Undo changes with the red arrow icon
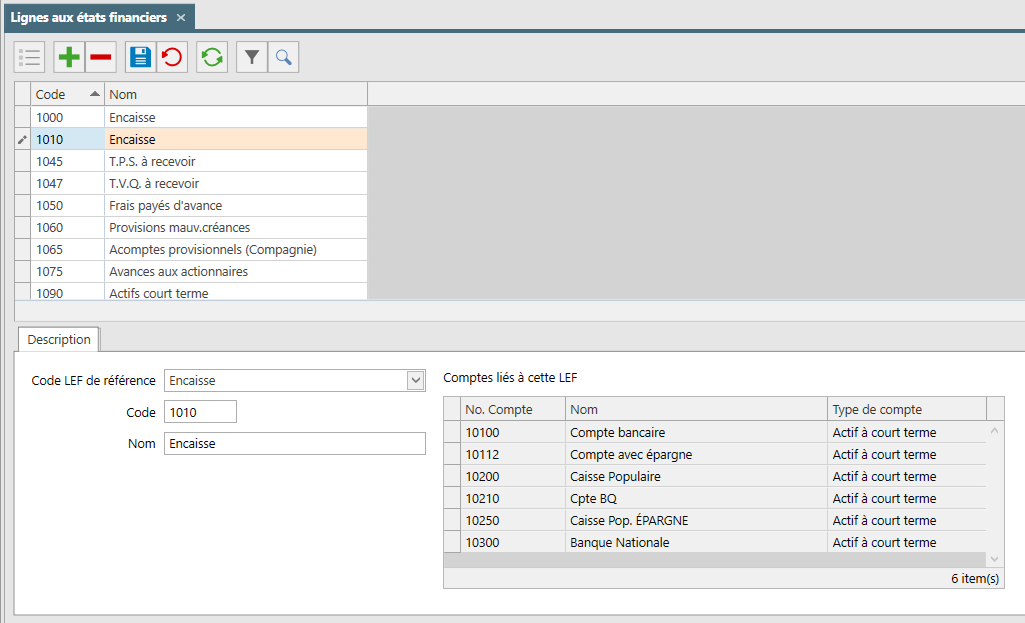 point(173,58)
